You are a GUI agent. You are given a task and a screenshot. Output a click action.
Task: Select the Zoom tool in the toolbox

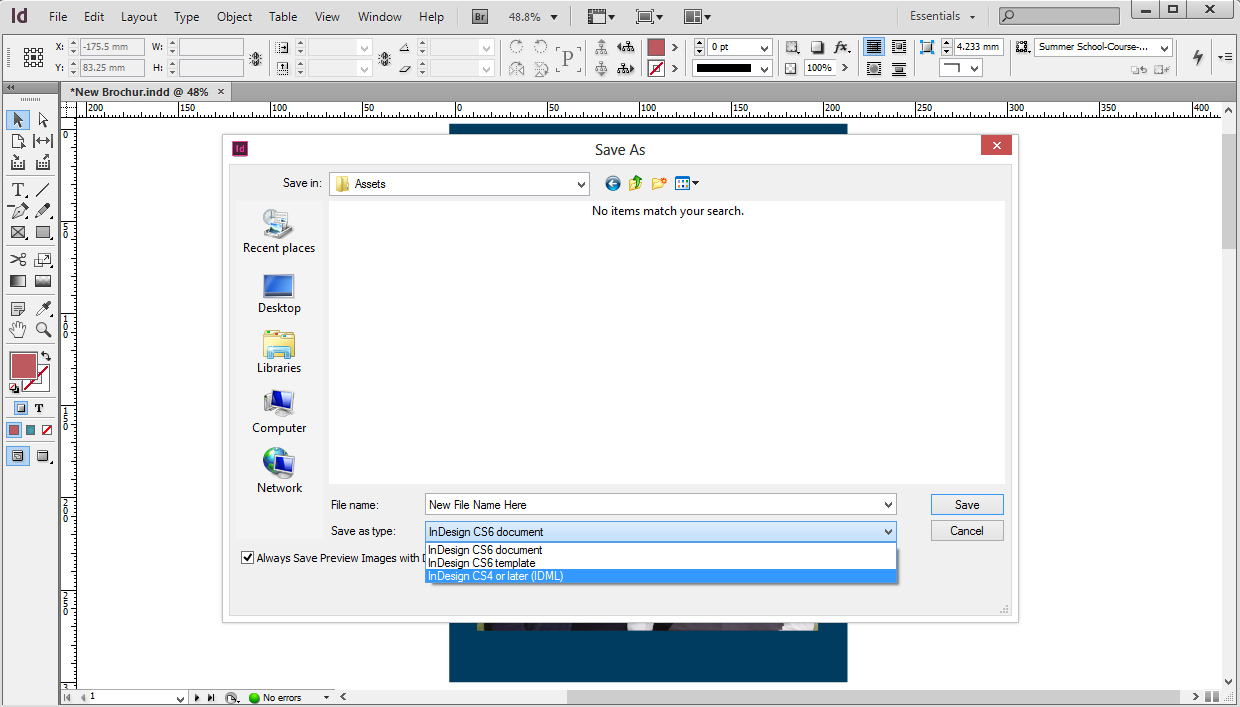point(43,330)
